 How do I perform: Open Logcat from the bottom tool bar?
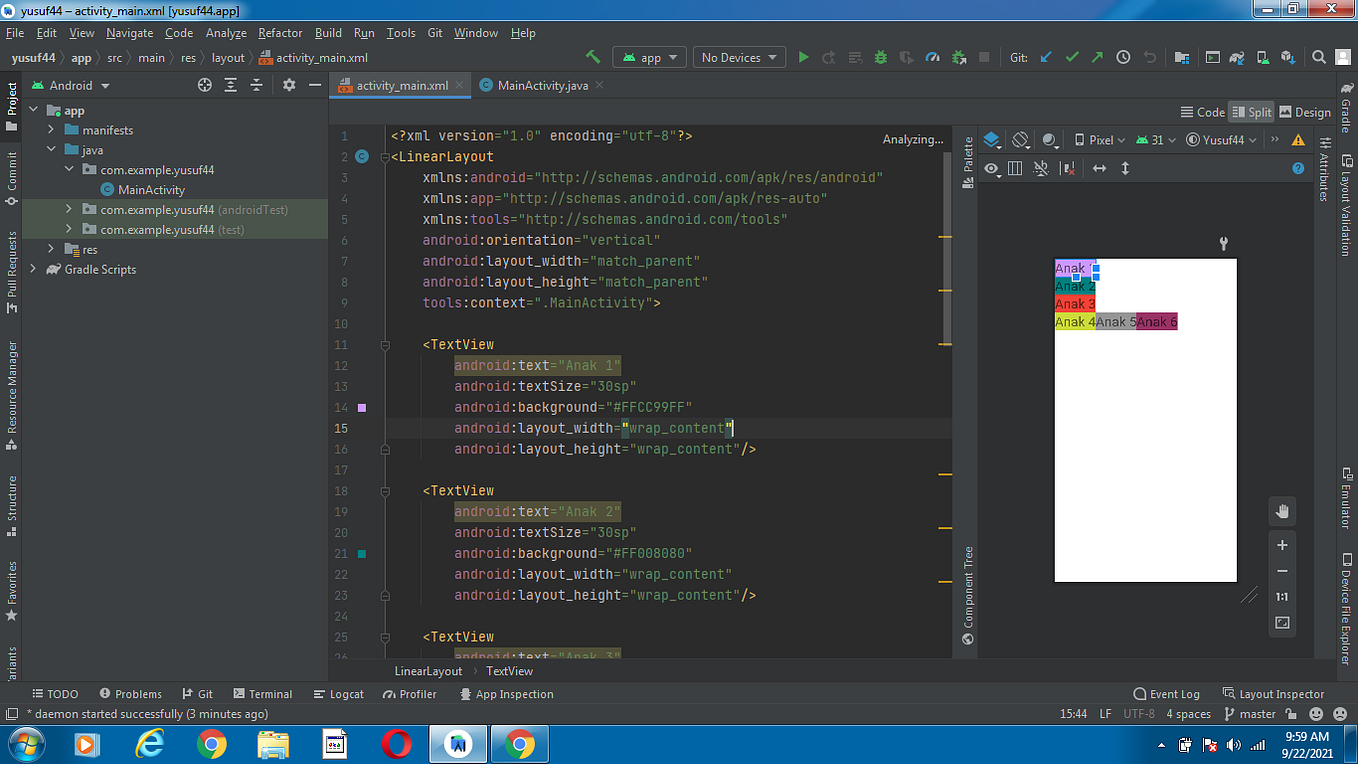tap(339, 693)
